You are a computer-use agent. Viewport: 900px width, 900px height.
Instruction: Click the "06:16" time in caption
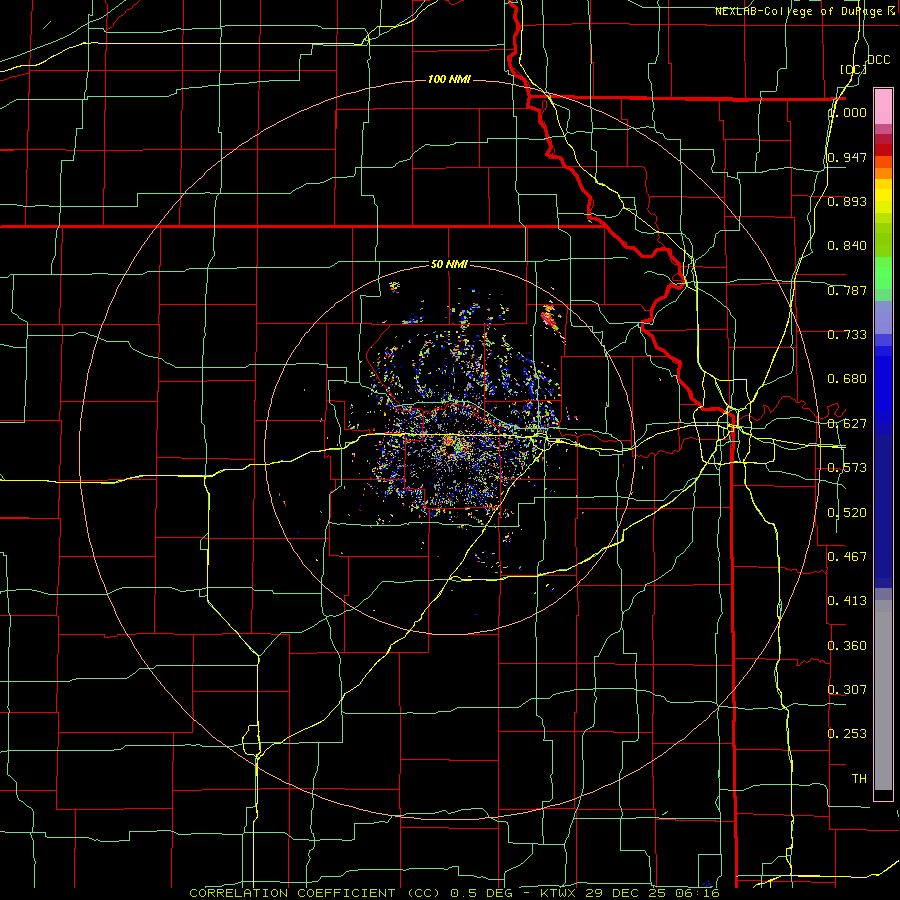pyautogui.click(x=697, y=893)
